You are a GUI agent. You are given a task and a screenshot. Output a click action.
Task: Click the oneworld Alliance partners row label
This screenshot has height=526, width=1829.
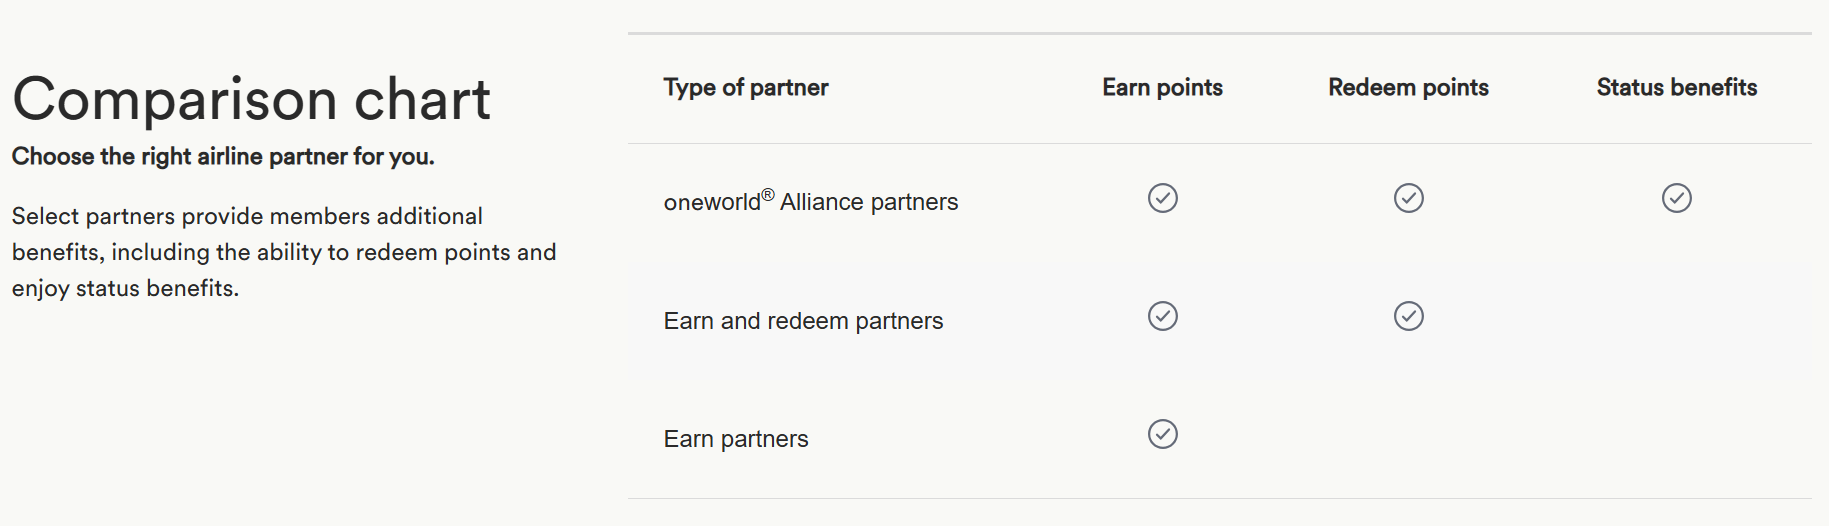811,201
